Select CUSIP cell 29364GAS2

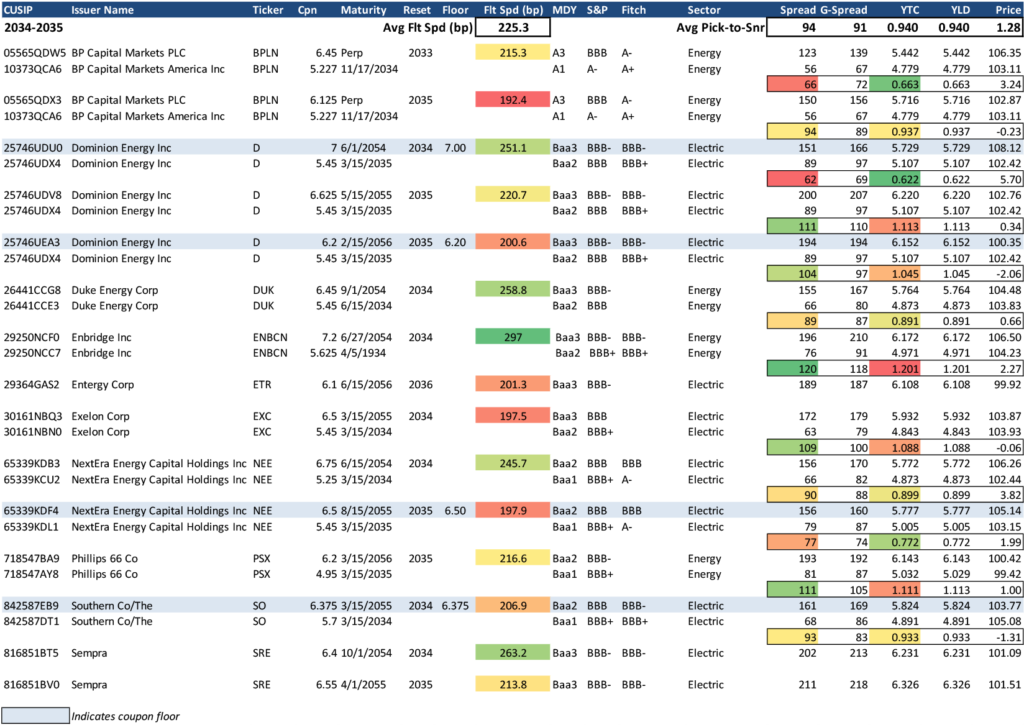tap(34, 384)
